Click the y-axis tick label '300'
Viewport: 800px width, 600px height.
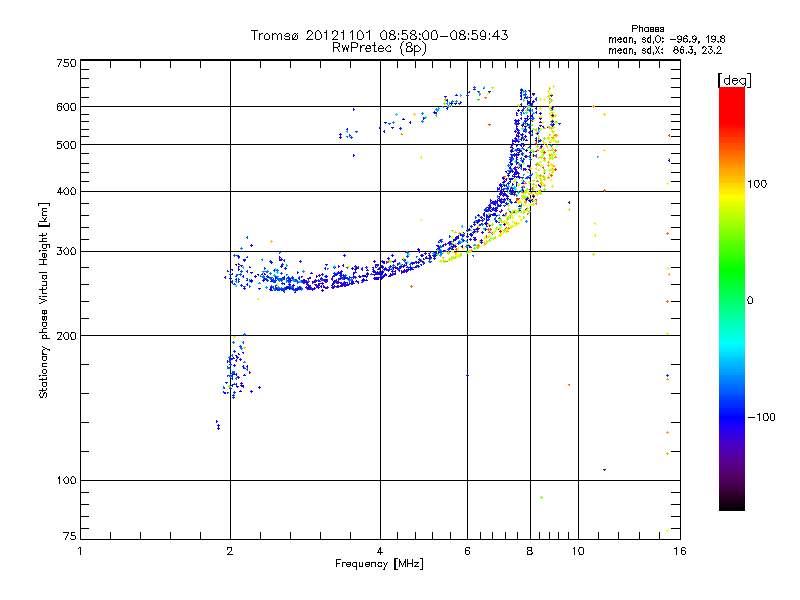[66, 252]
